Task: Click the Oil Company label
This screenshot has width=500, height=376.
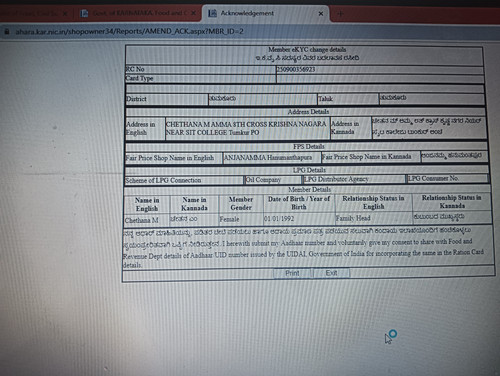Action: click(263, 180)
